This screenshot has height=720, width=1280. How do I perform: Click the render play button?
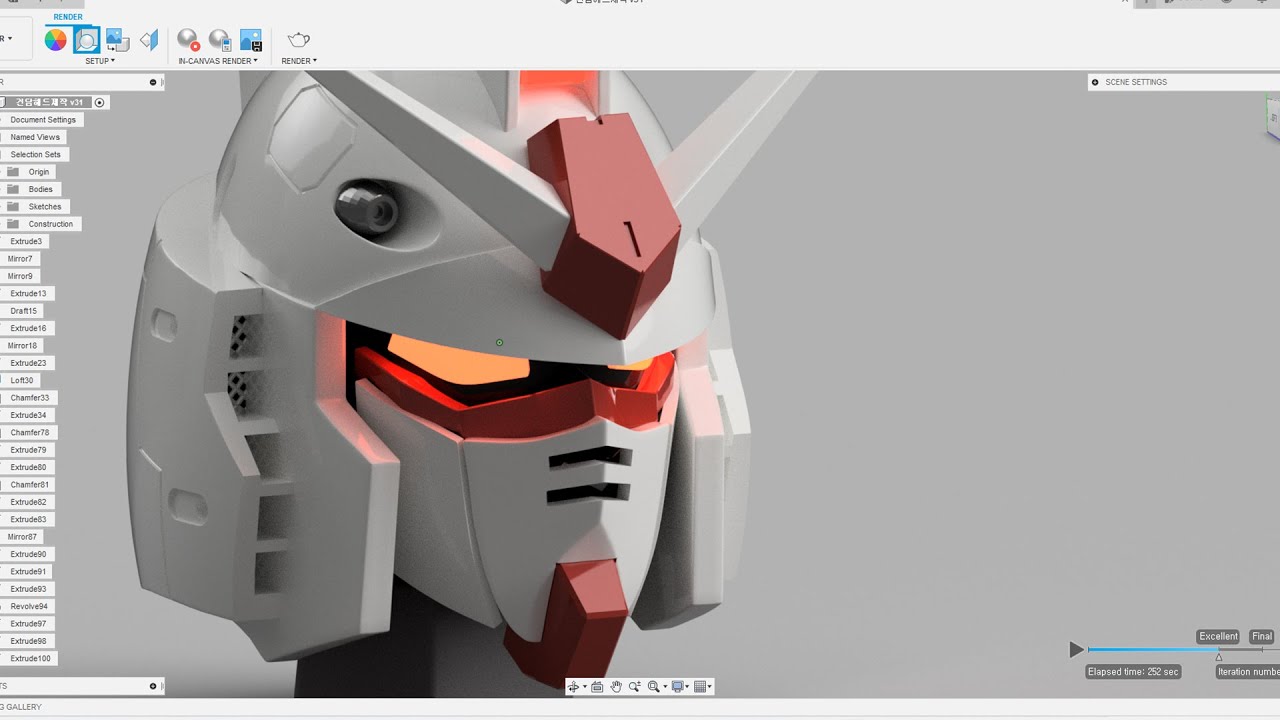[1076, 650]
